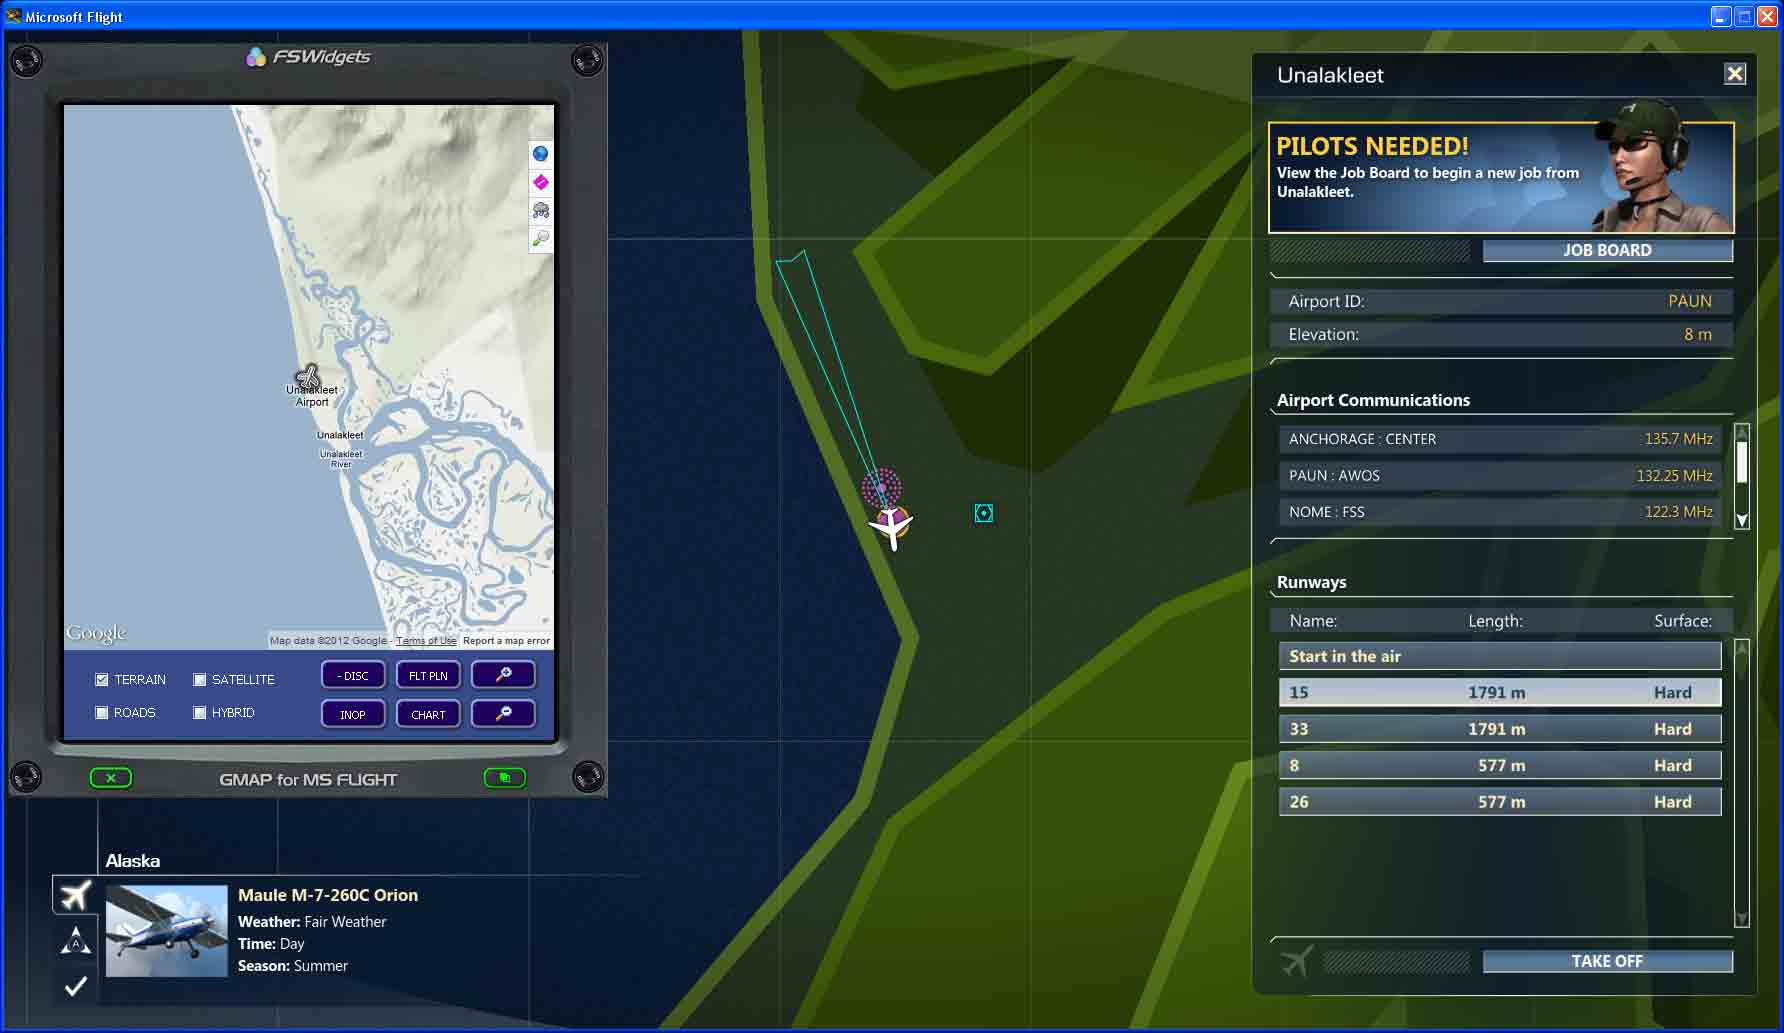
Task: Click the Elevation 8 m row
Action: 1500,334
